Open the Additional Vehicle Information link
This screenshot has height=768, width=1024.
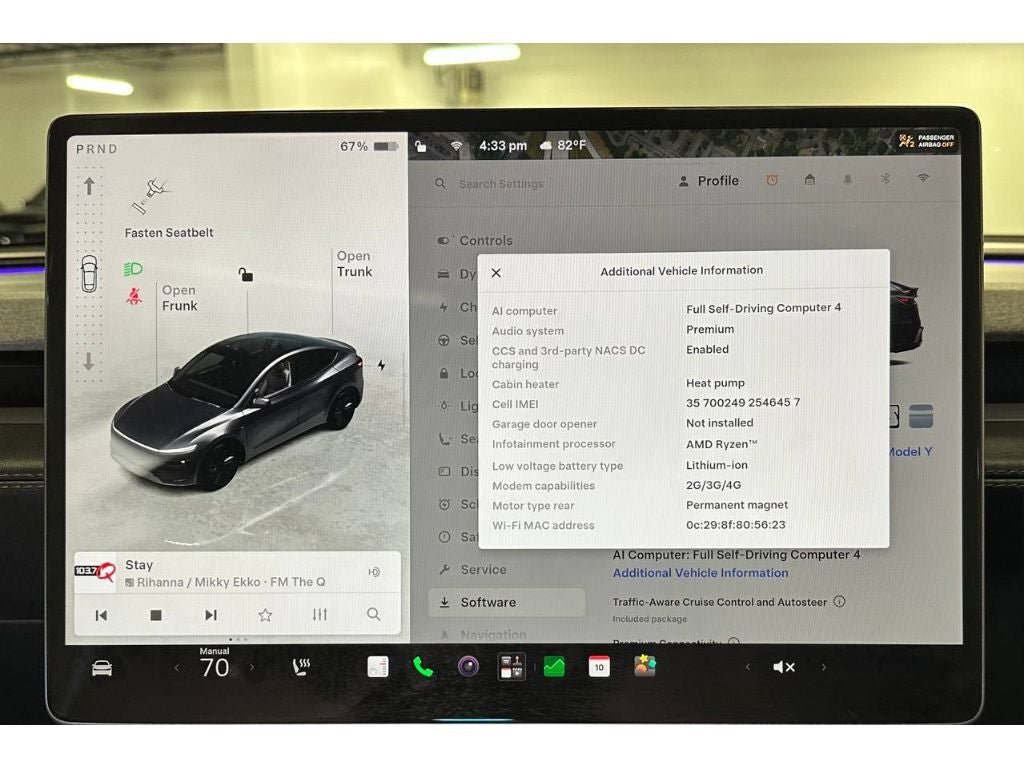coord(700,573)
